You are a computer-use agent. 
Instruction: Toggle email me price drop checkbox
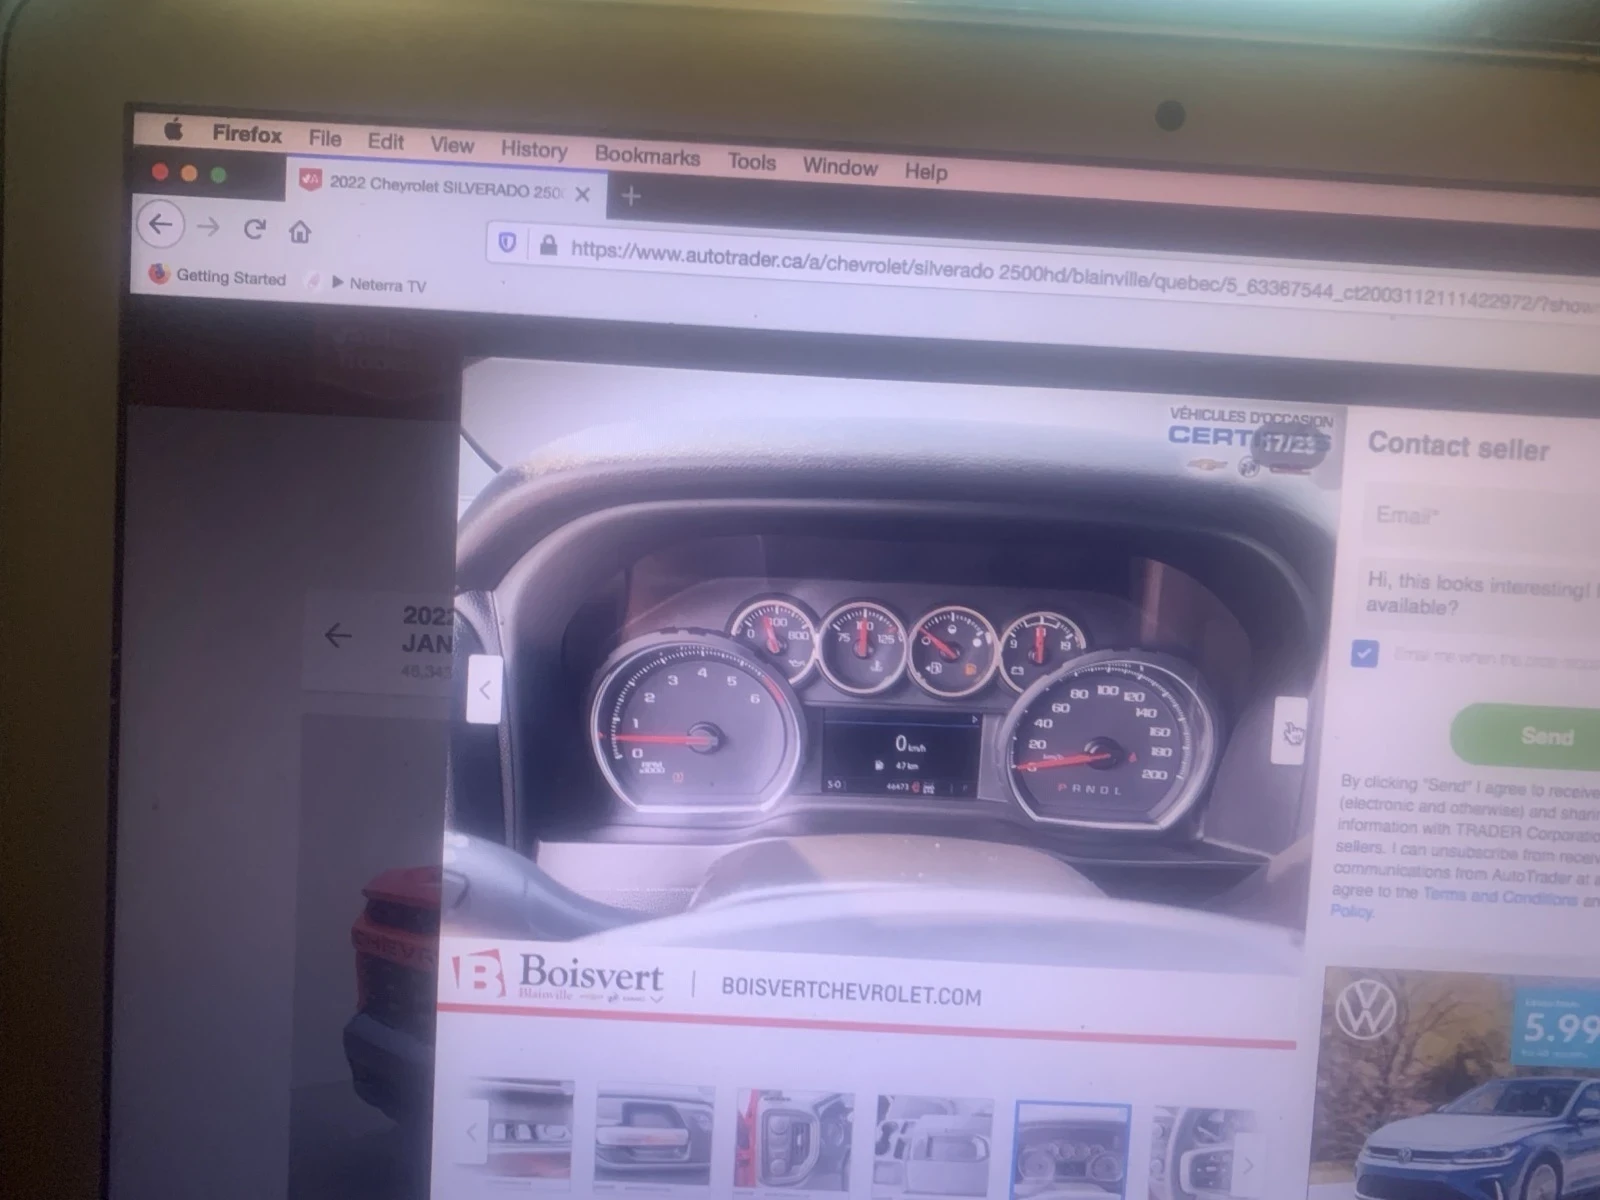1364,654
